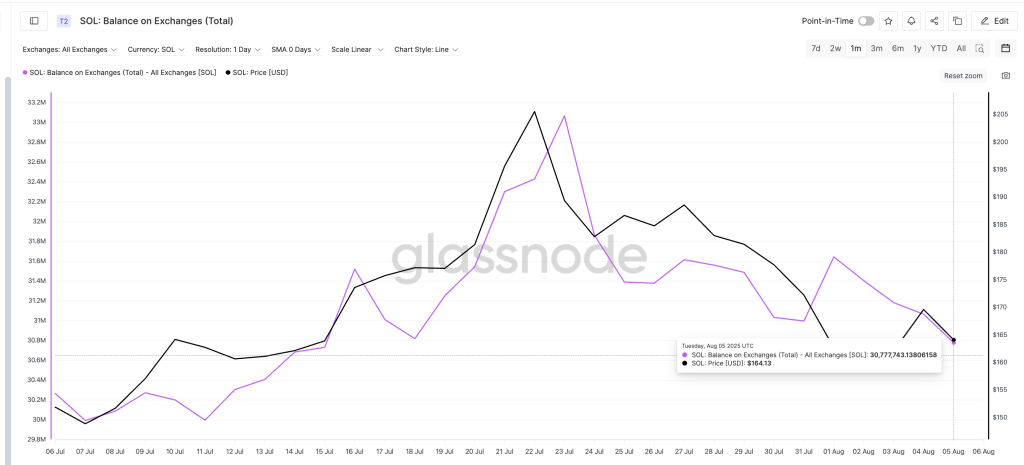1024x465 pixels.
Task: Select the 3m time range
Action: click(x=876, y=48)
